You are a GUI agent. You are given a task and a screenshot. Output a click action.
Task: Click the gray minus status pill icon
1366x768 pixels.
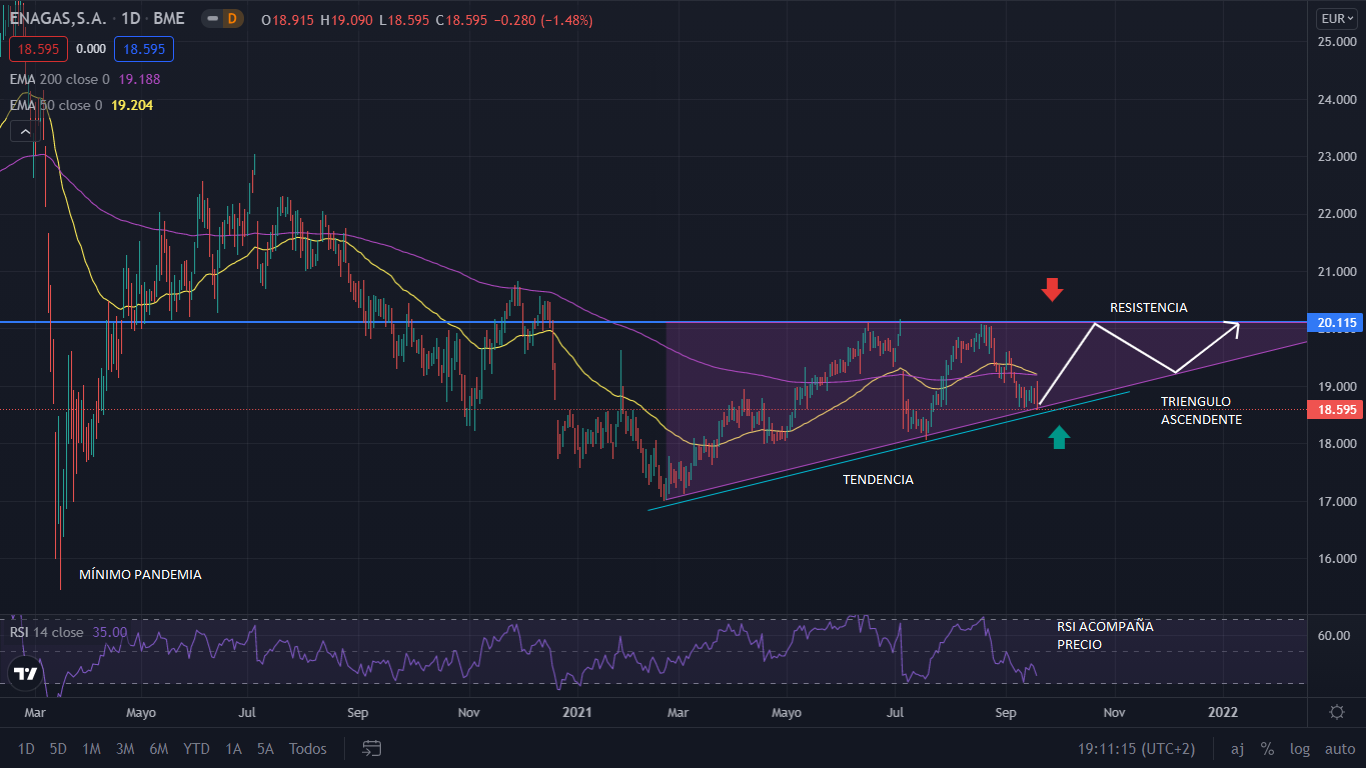tap(211, 19)
